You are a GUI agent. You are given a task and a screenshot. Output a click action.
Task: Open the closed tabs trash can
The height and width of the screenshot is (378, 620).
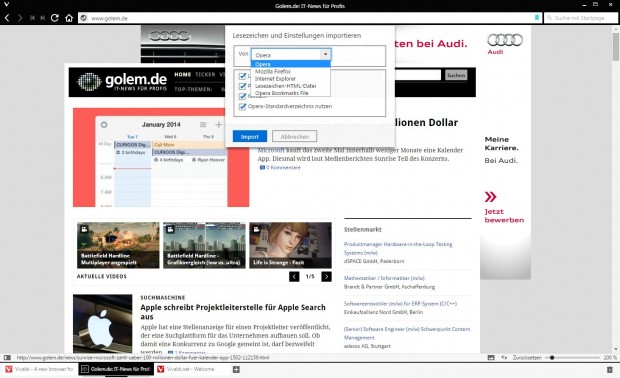point(609,370)
